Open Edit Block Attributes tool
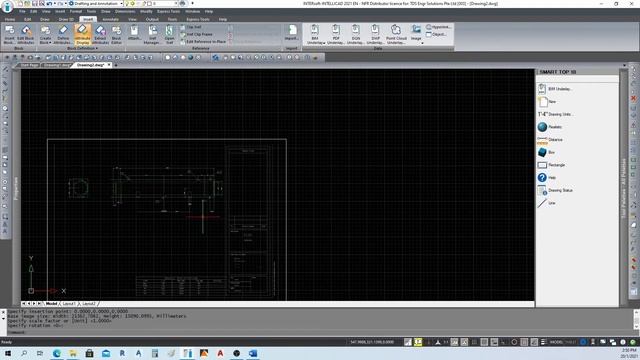The width and height of the screenshot is (640, 360). 26,34
